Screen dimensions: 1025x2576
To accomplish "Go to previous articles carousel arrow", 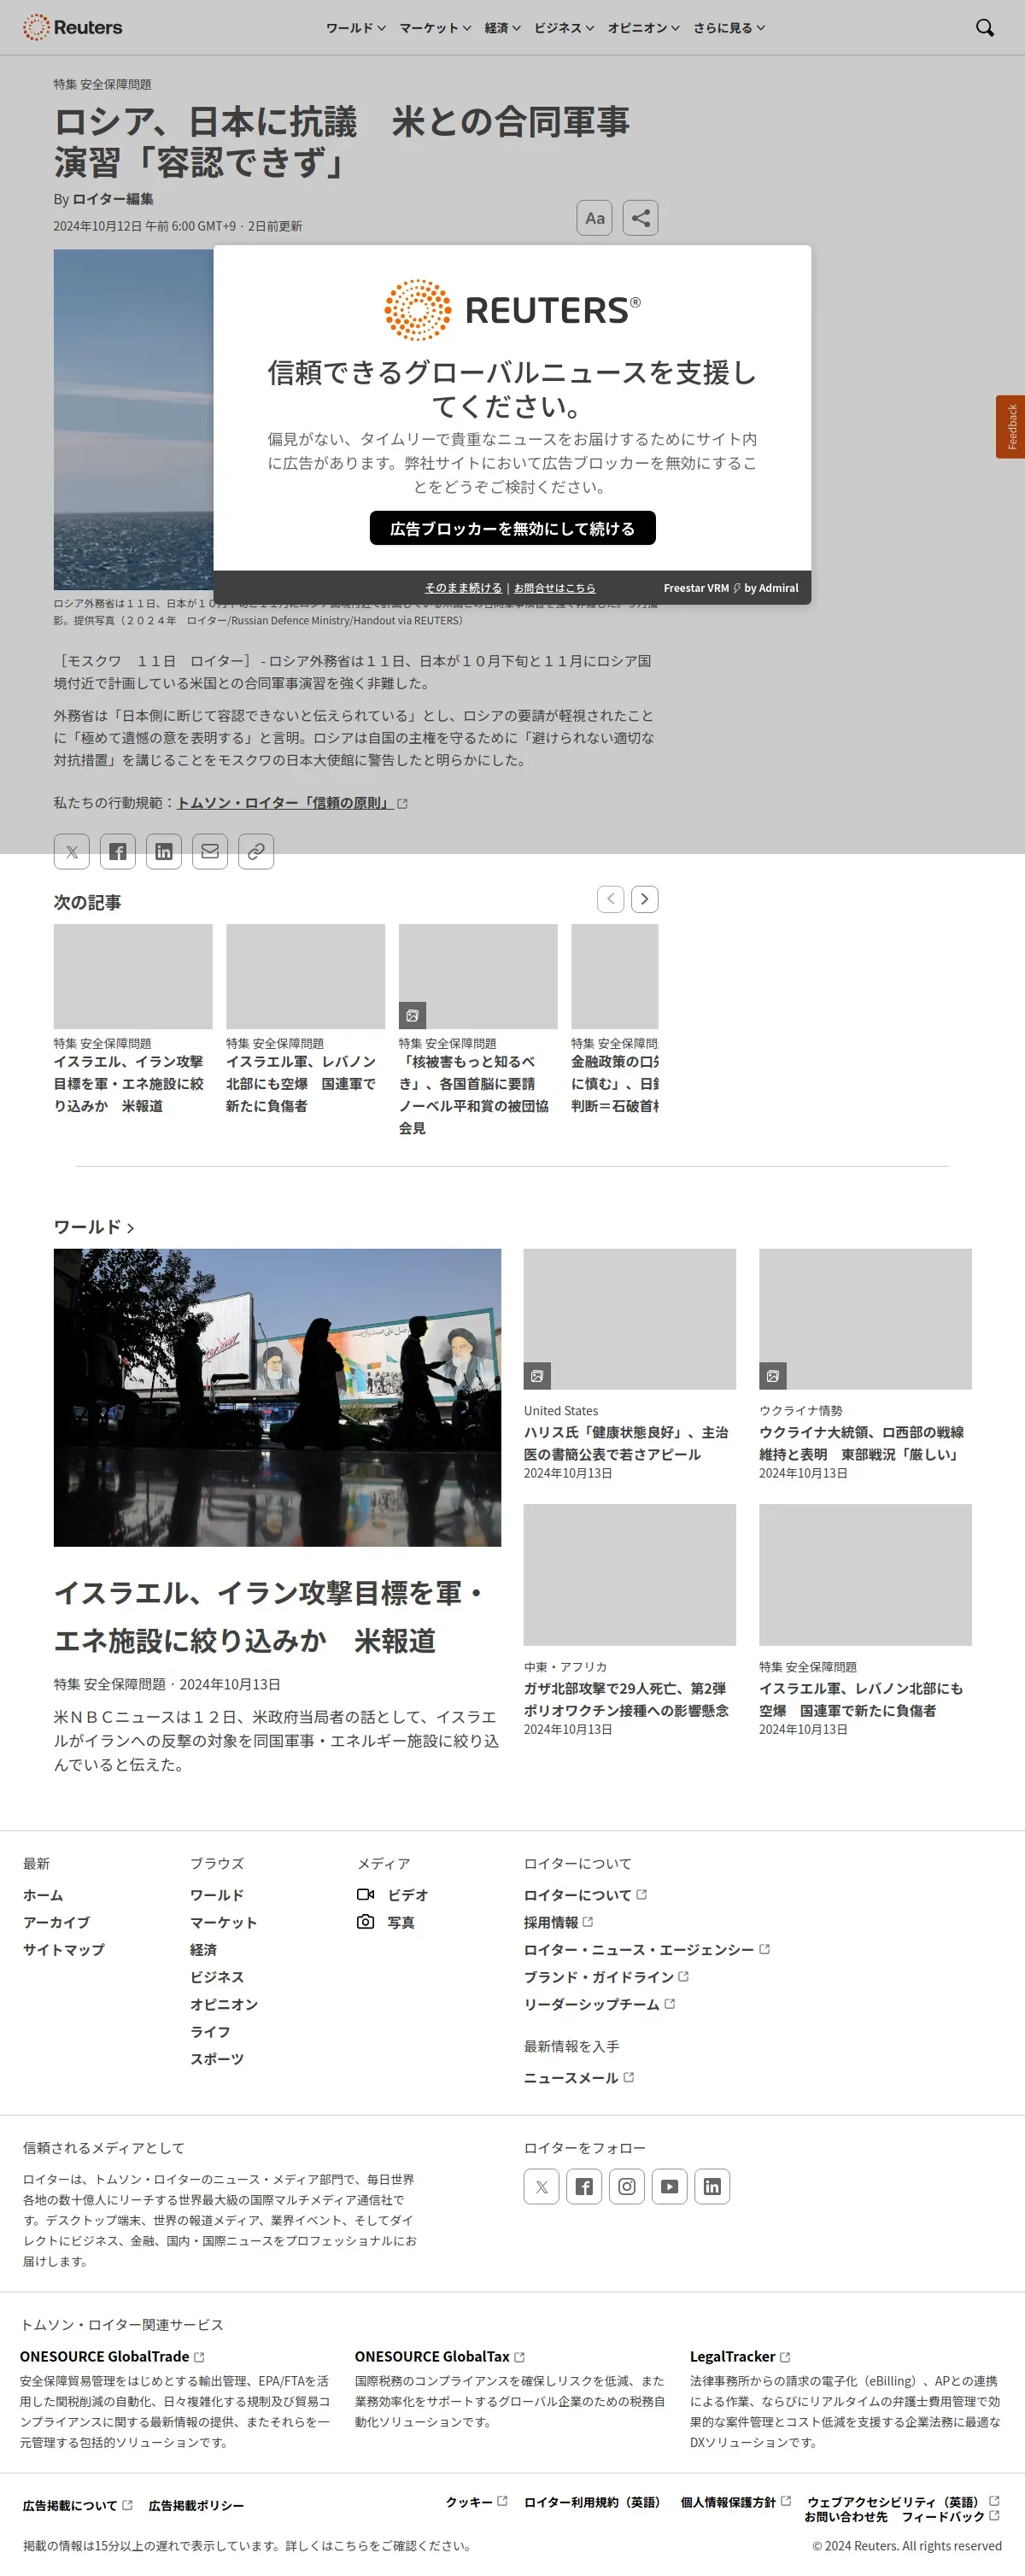I will (610, 899).
